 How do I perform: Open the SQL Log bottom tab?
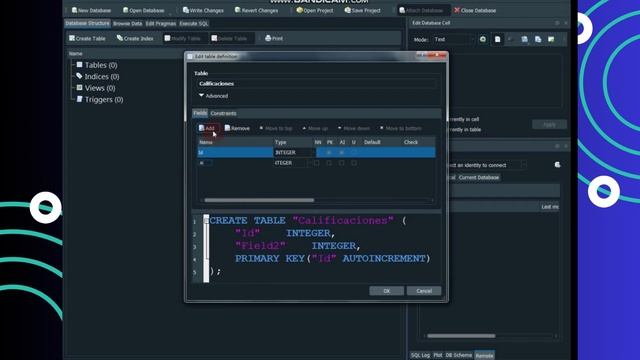click(420, 355)
